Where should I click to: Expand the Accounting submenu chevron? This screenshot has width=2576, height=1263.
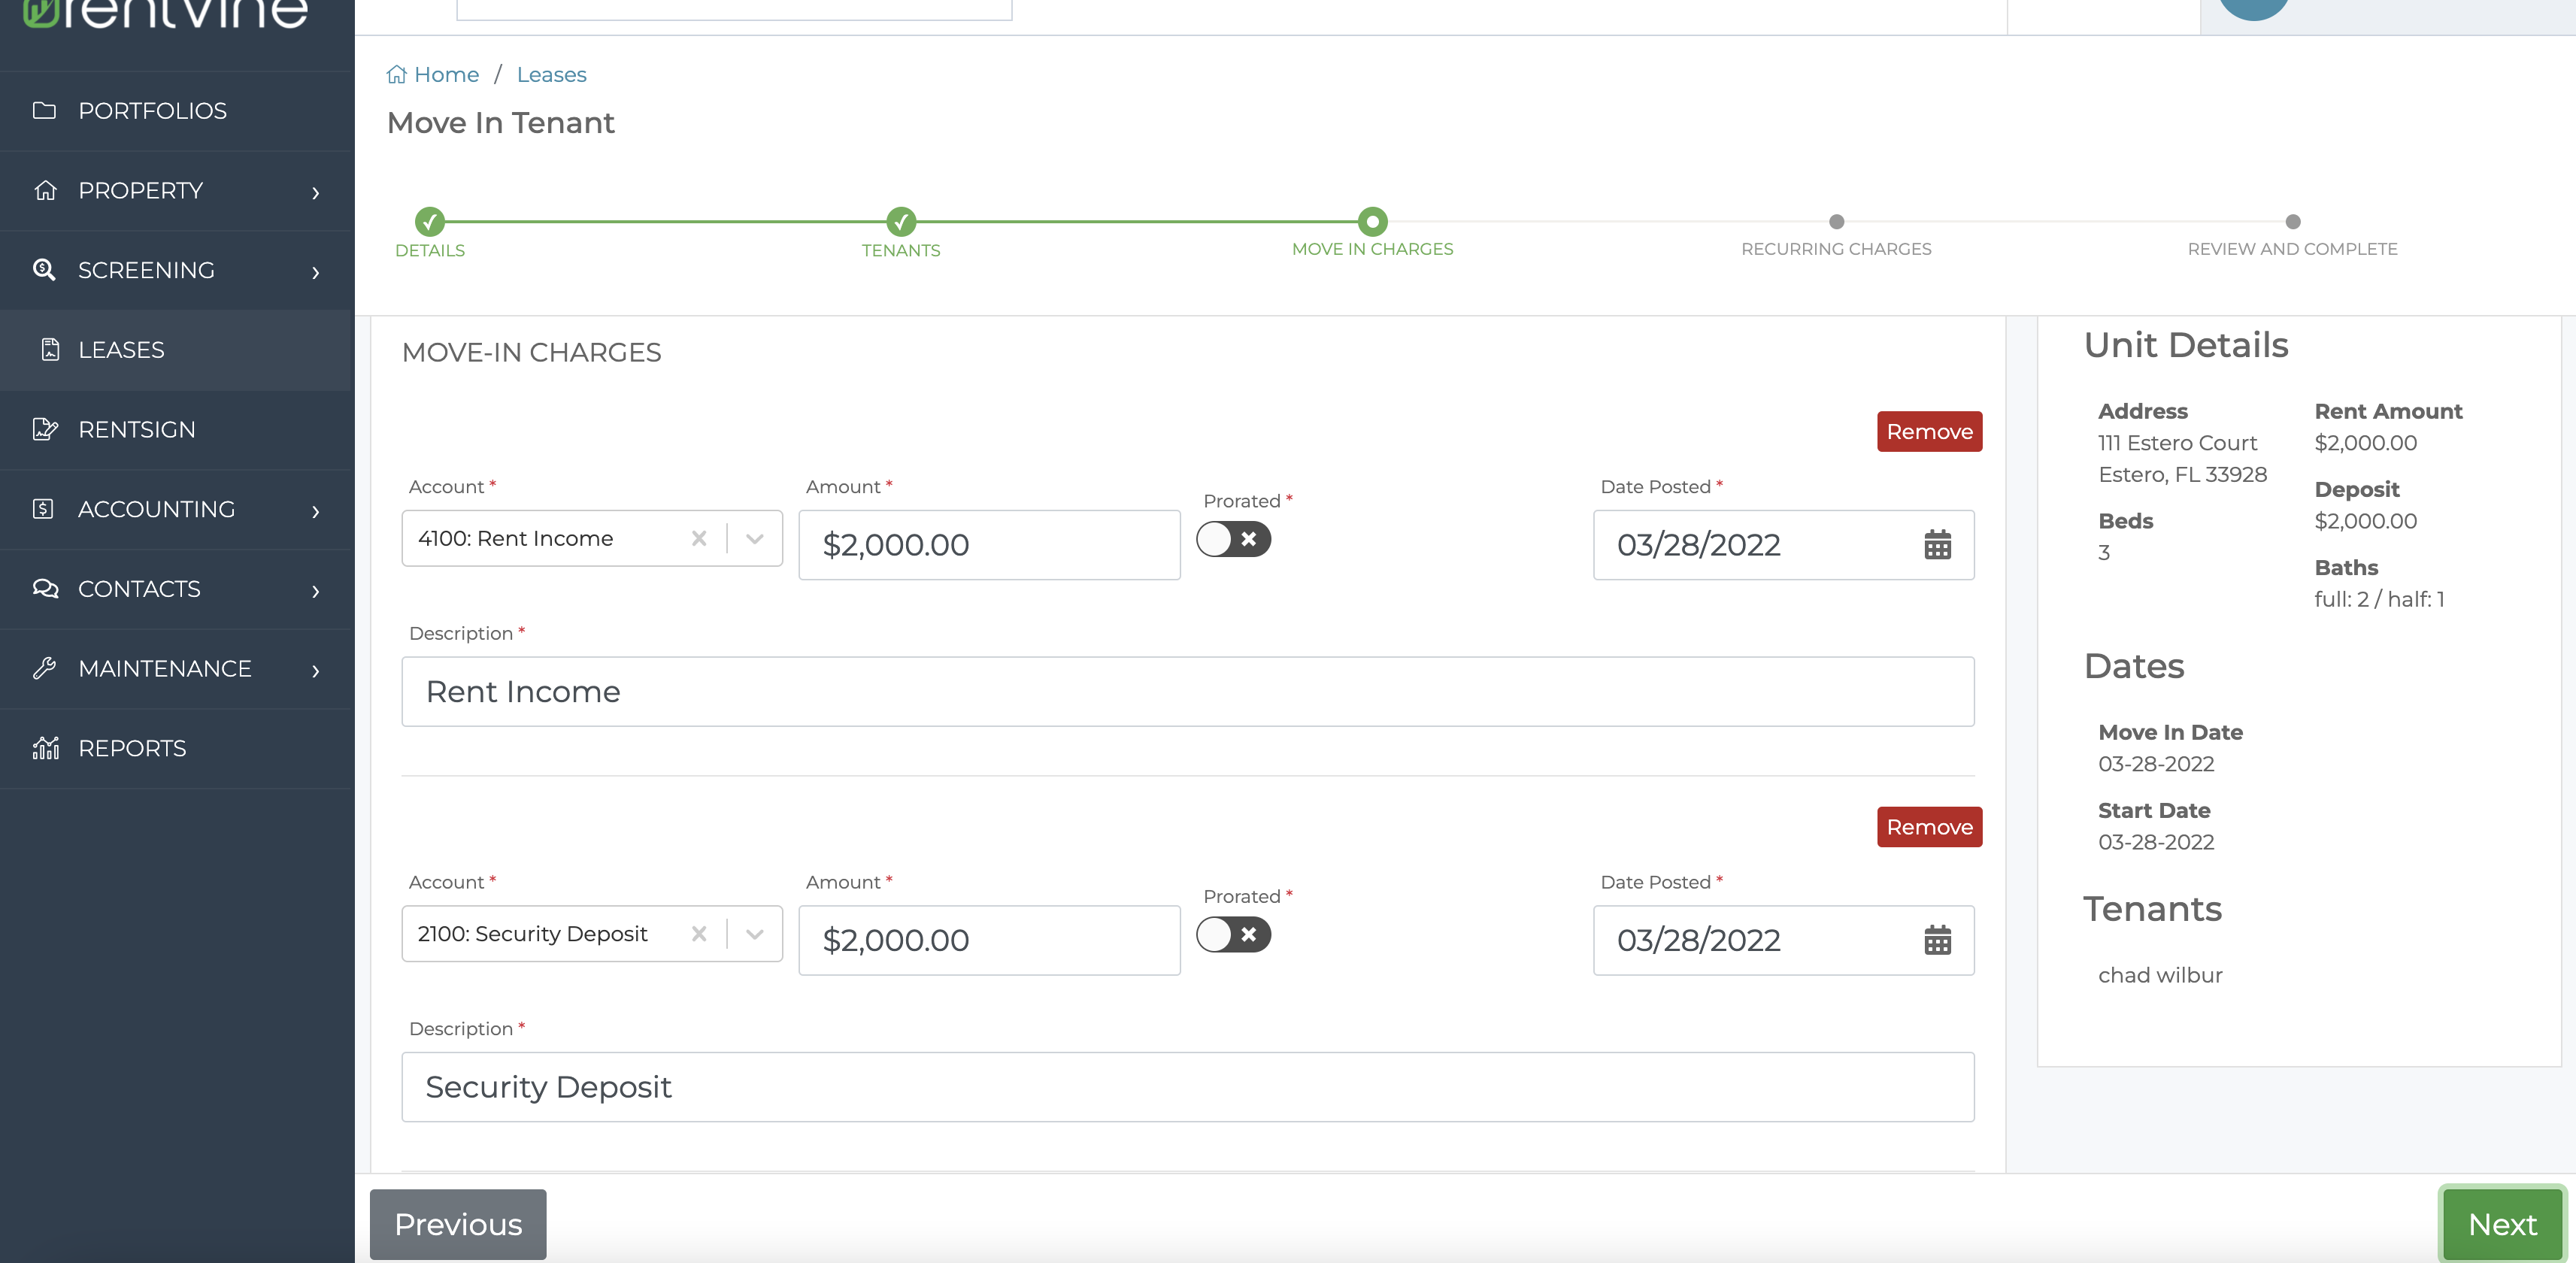[x=316, y=511]
